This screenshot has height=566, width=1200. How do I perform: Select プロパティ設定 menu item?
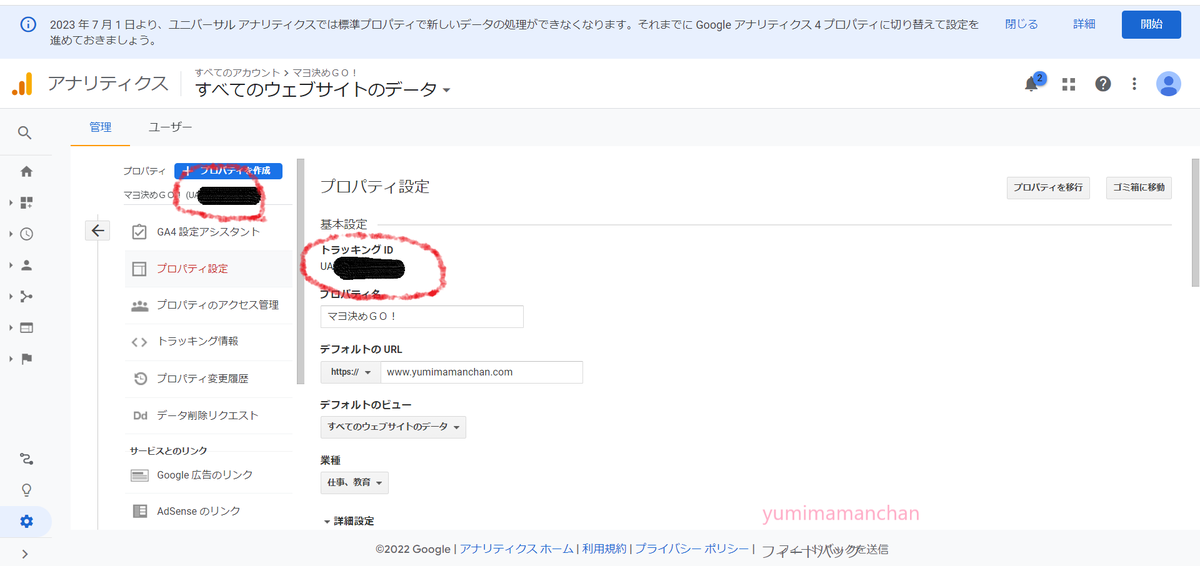209,268
